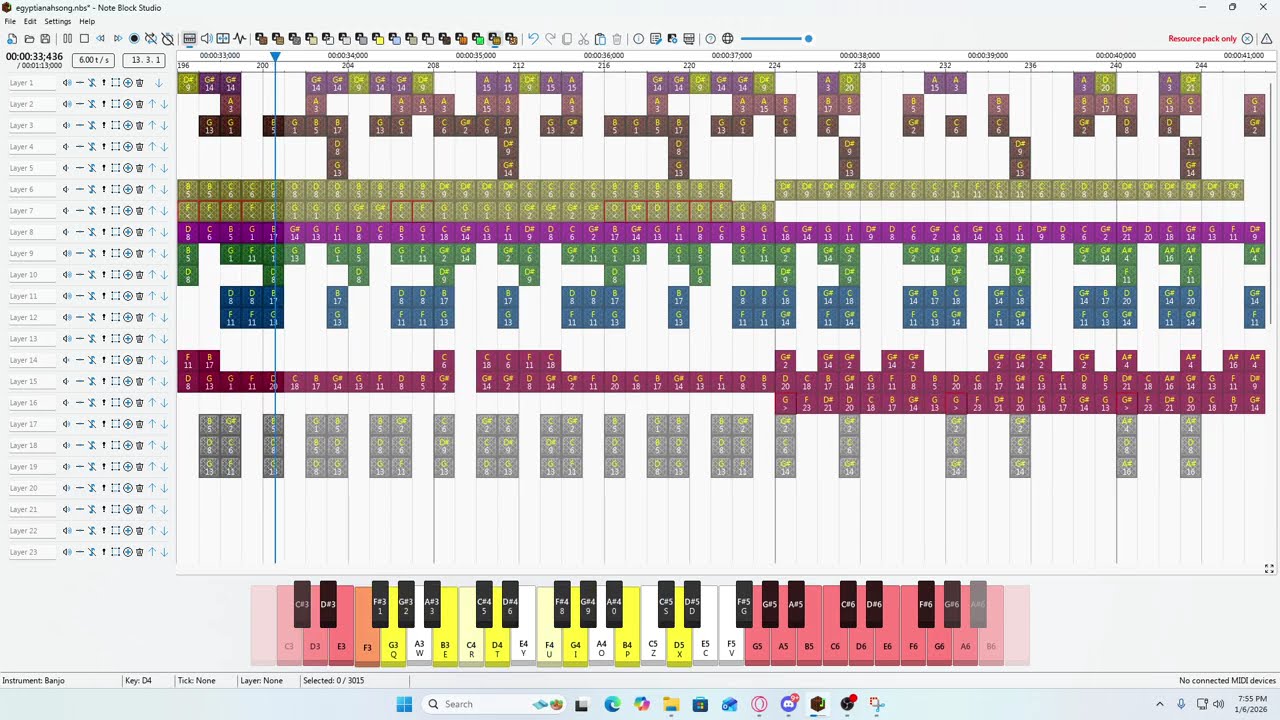Click the paste clipboard icon
This screenshot has width=1280, height=720.
click(600, 39)
